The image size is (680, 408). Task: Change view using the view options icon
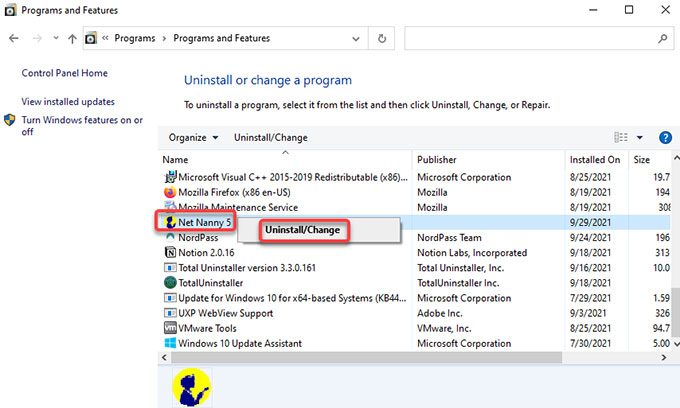(621, 137)
